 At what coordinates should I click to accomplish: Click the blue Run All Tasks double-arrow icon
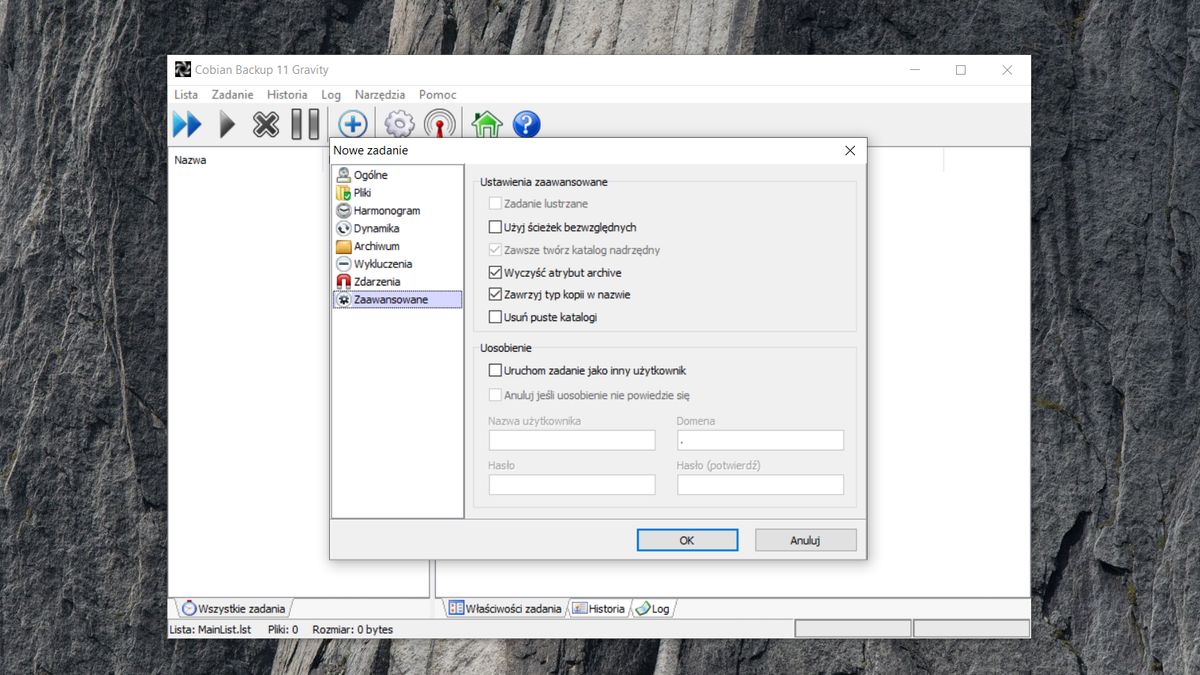coord(187,124)
